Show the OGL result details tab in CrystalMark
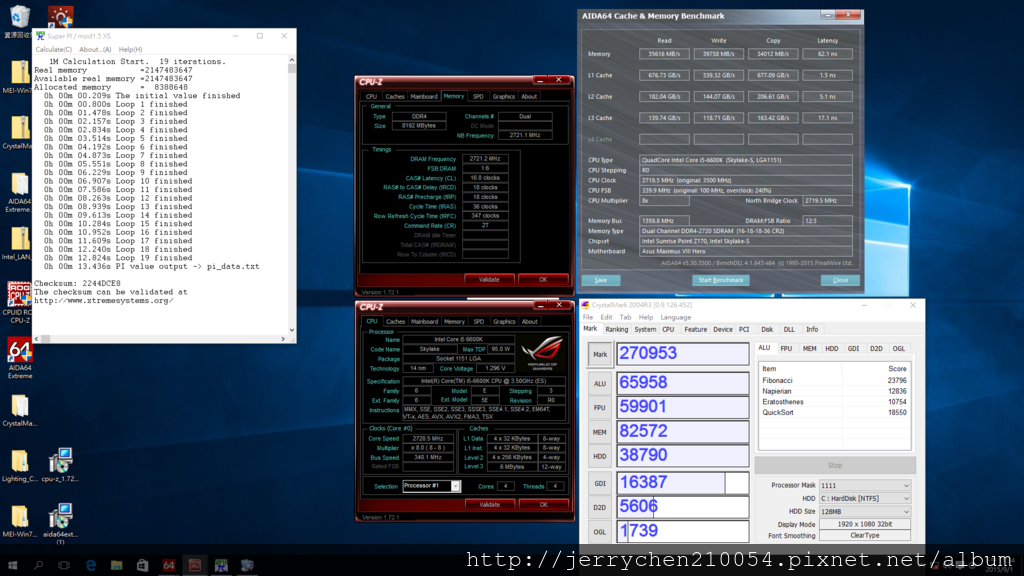The height and width of the screenshot is (576, 1024). click(x=899, y=349)
